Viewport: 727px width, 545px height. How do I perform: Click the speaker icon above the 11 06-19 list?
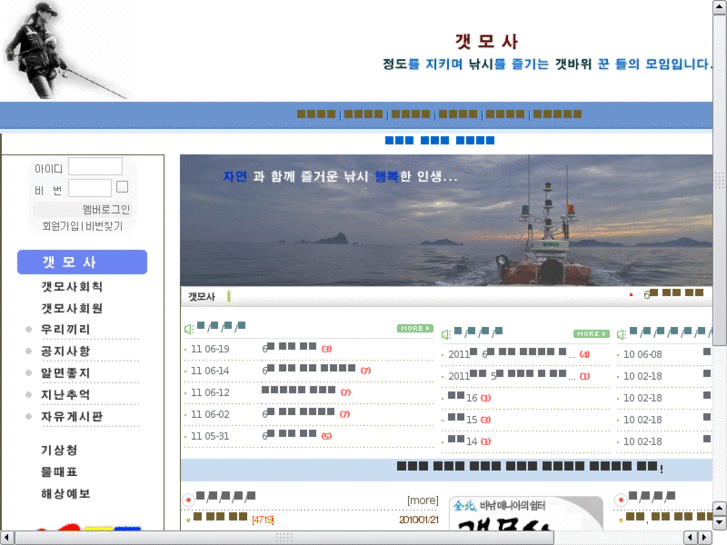click(189, 329)
